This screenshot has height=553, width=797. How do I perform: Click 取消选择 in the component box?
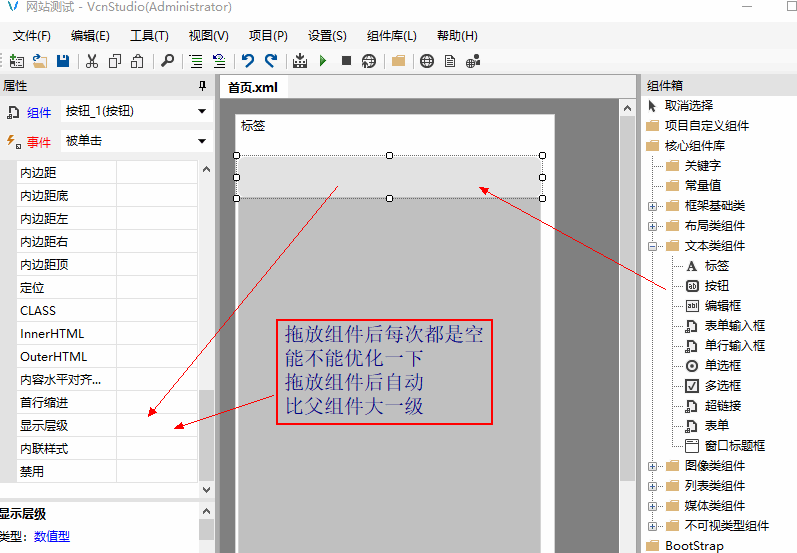688,106
